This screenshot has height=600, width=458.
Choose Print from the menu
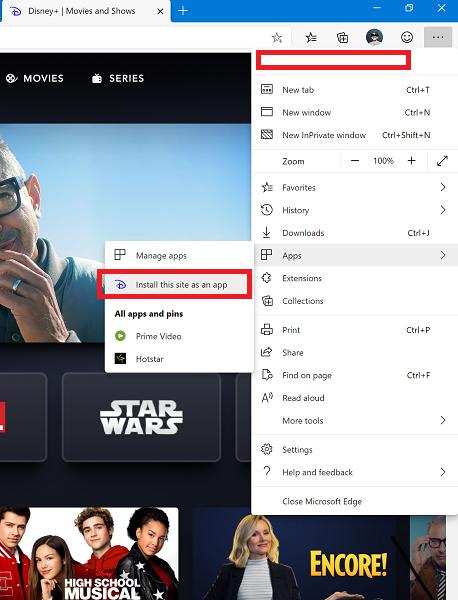pos(356,330)
